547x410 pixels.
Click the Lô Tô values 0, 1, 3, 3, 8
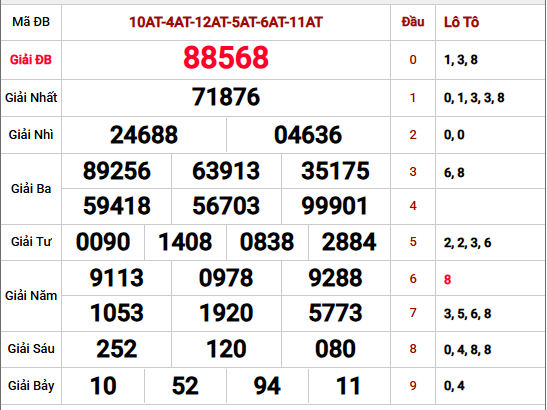point(474,98)
